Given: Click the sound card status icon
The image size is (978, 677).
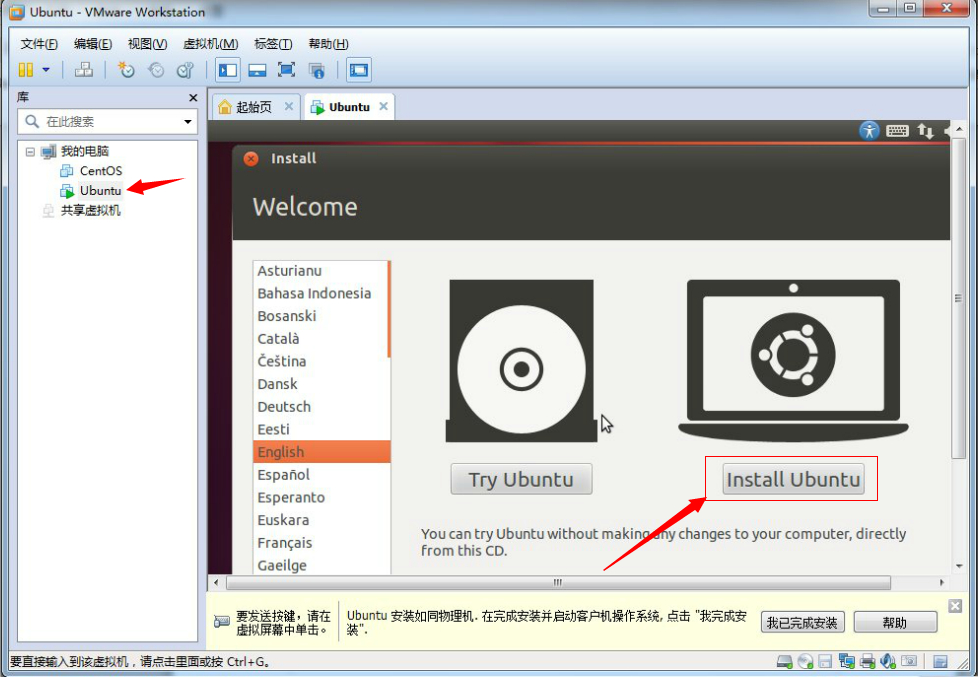Looking at the screenshot, I should [x=888, y=661].
